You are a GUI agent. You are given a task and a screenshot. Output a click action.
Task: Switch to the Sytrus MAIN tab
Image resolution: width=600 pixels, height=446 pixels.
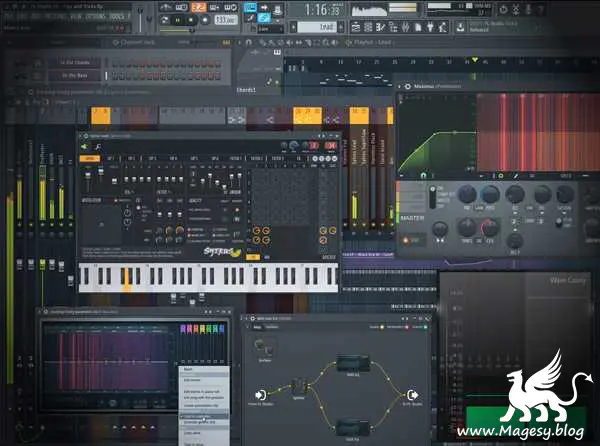point(90,158)
